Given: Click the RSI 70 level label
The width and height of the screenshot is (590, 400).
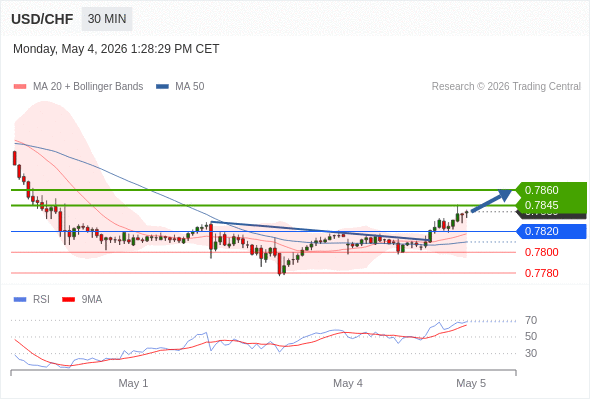Looking at the screenshot, I should coord(531,321).
